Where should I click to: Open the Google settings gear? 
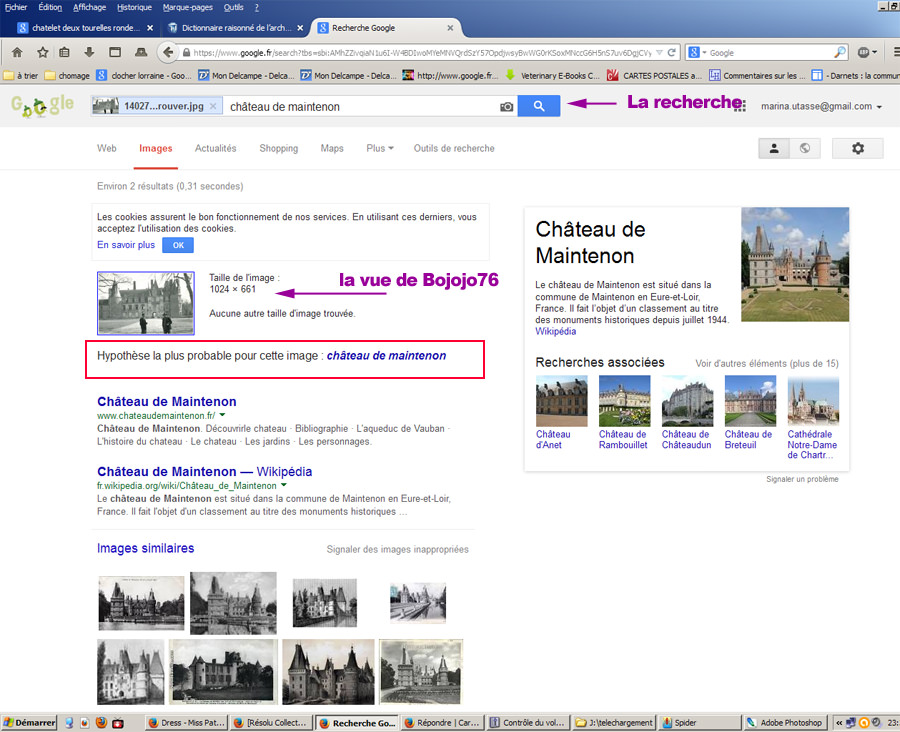click(x=858, y=148)
